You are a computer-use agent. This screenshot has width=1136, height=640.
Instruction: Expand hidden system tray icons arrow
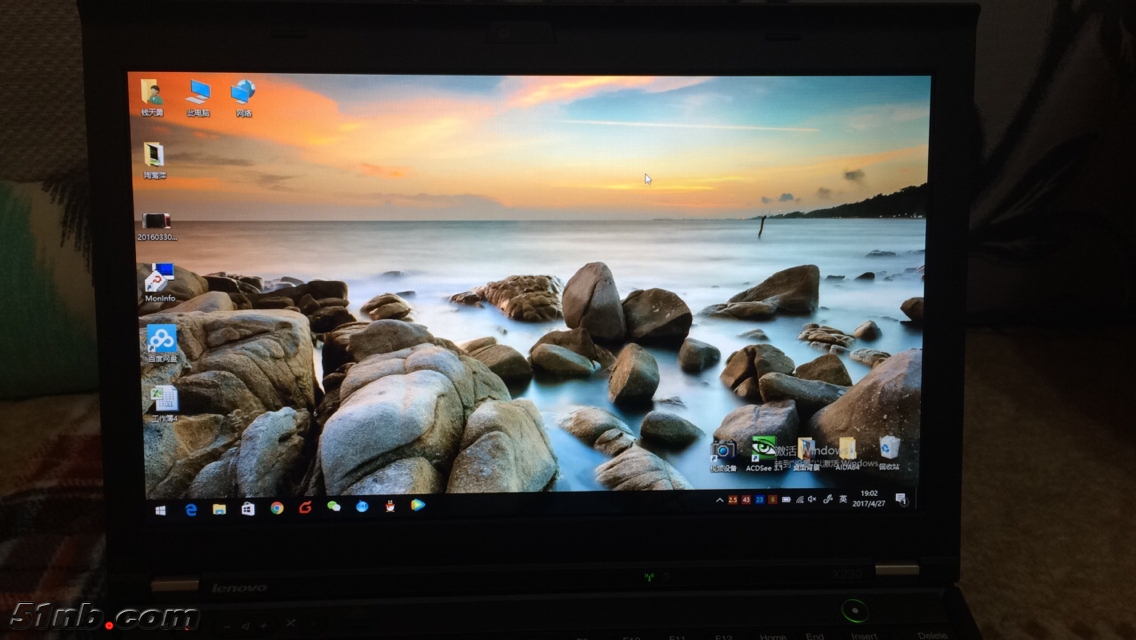pos(719,500)
